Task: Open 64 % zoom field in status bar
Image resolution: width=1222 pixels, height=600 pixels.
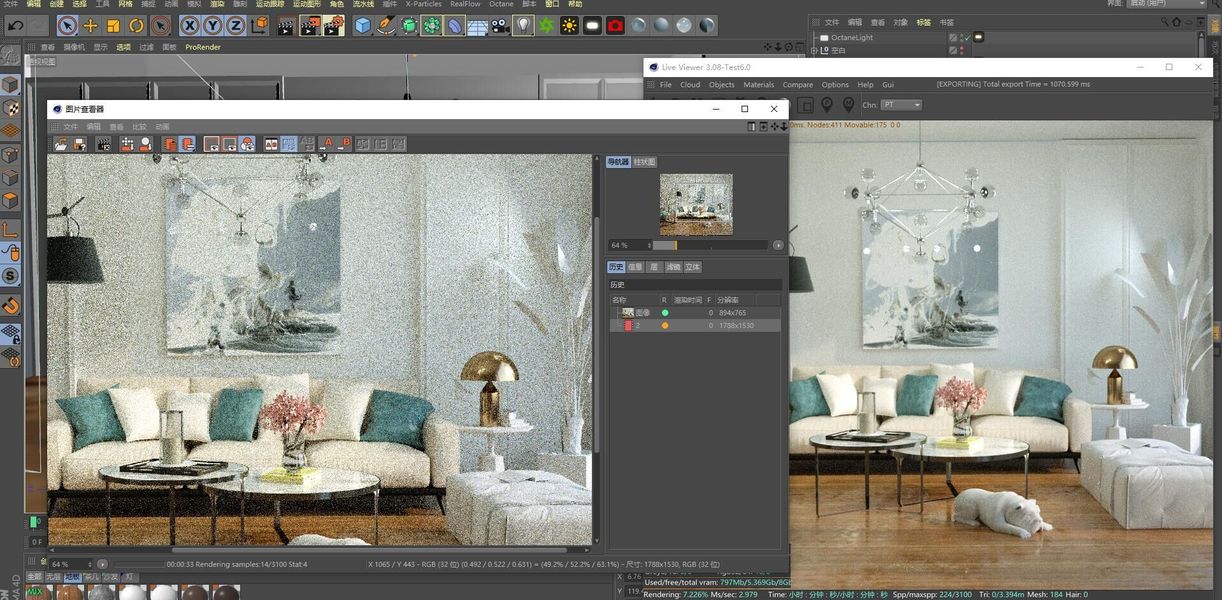Action: [x=71, y=564]
